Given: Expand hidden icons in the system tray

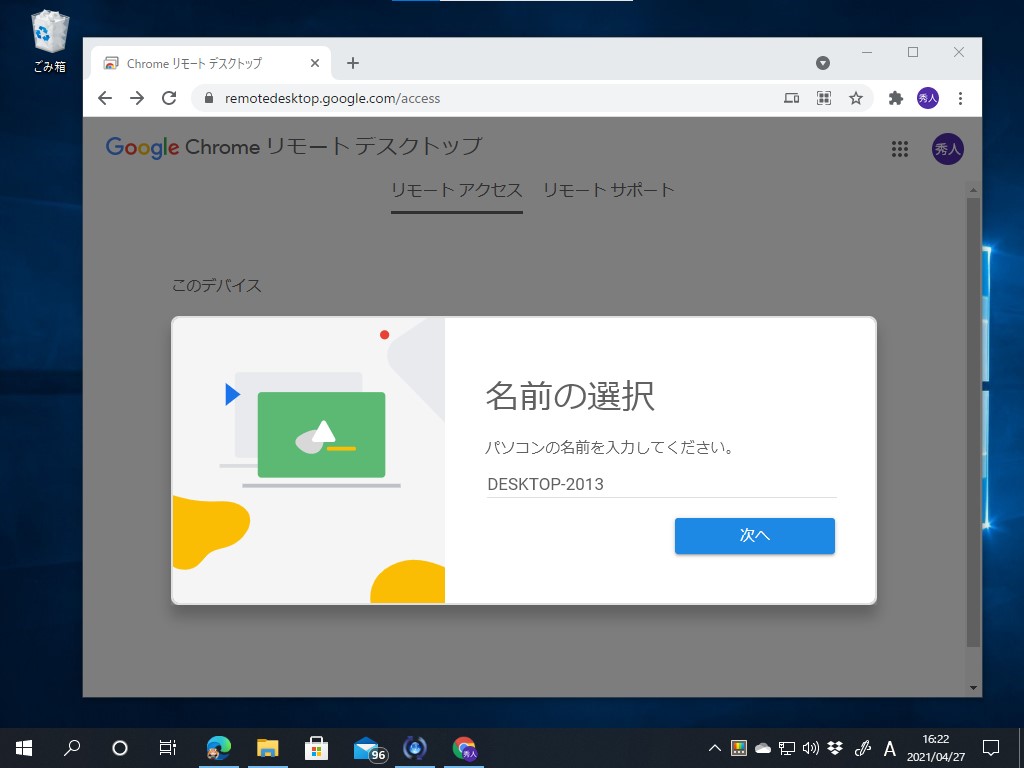Looking at the screenshot, I should (x=714, y=747).
